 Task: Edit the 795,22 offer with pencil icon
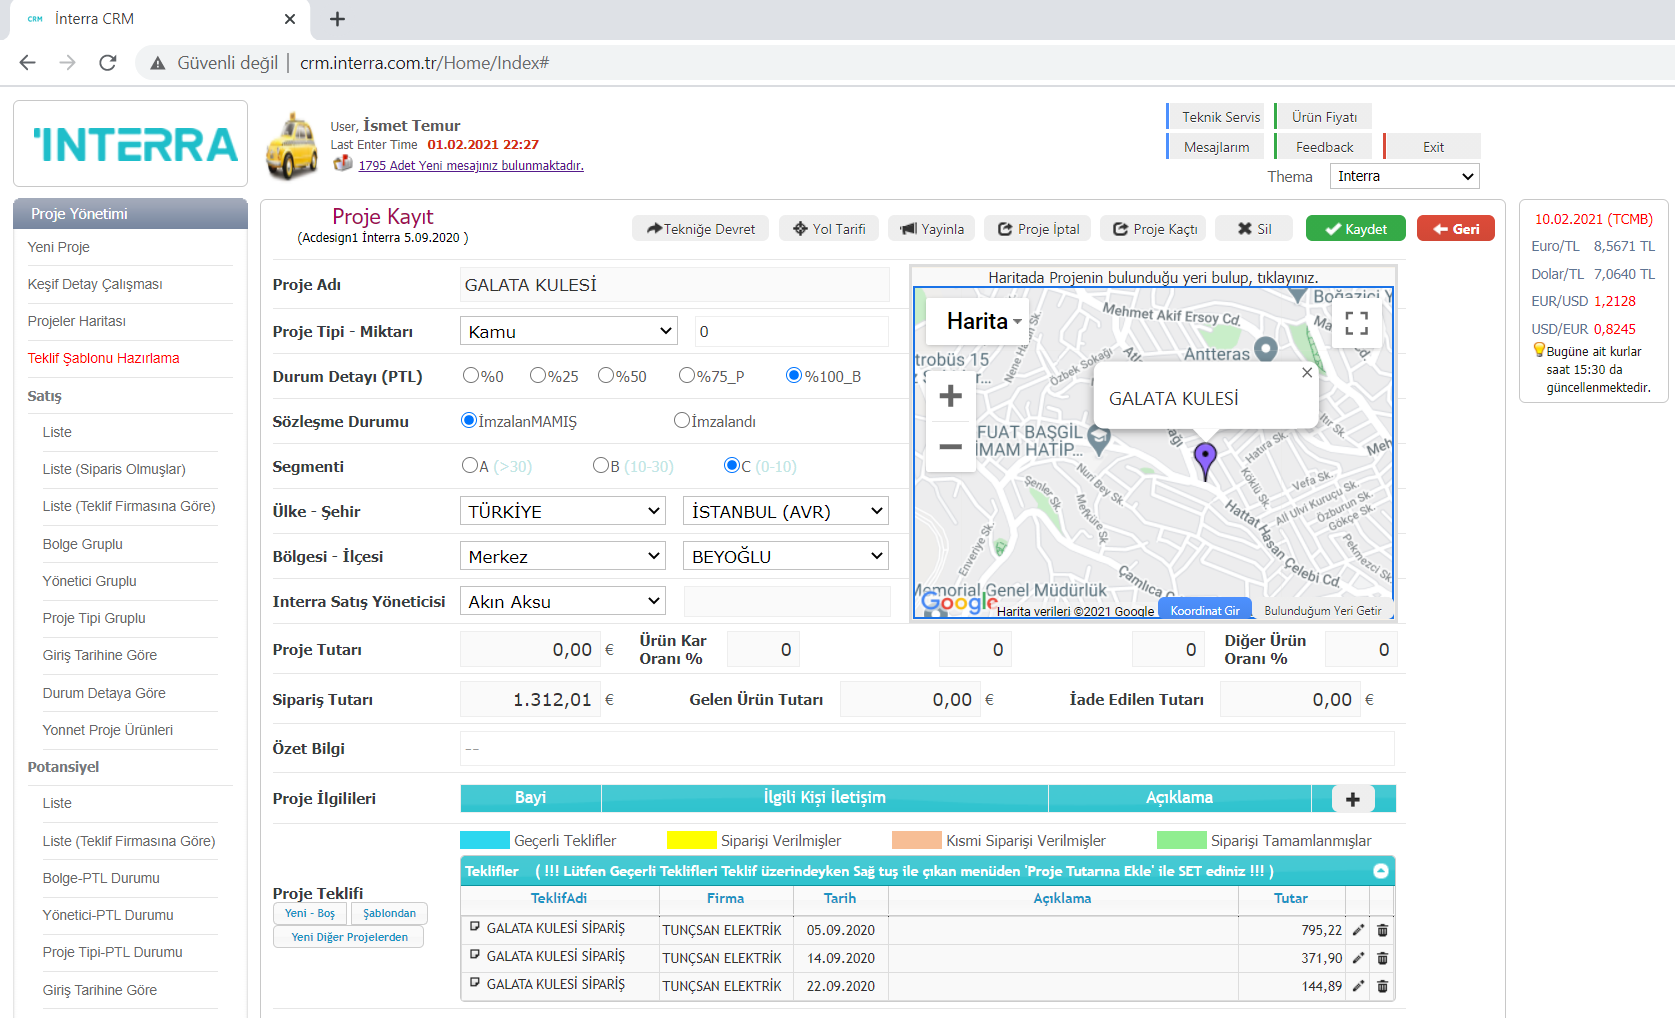pos(1358,930)
